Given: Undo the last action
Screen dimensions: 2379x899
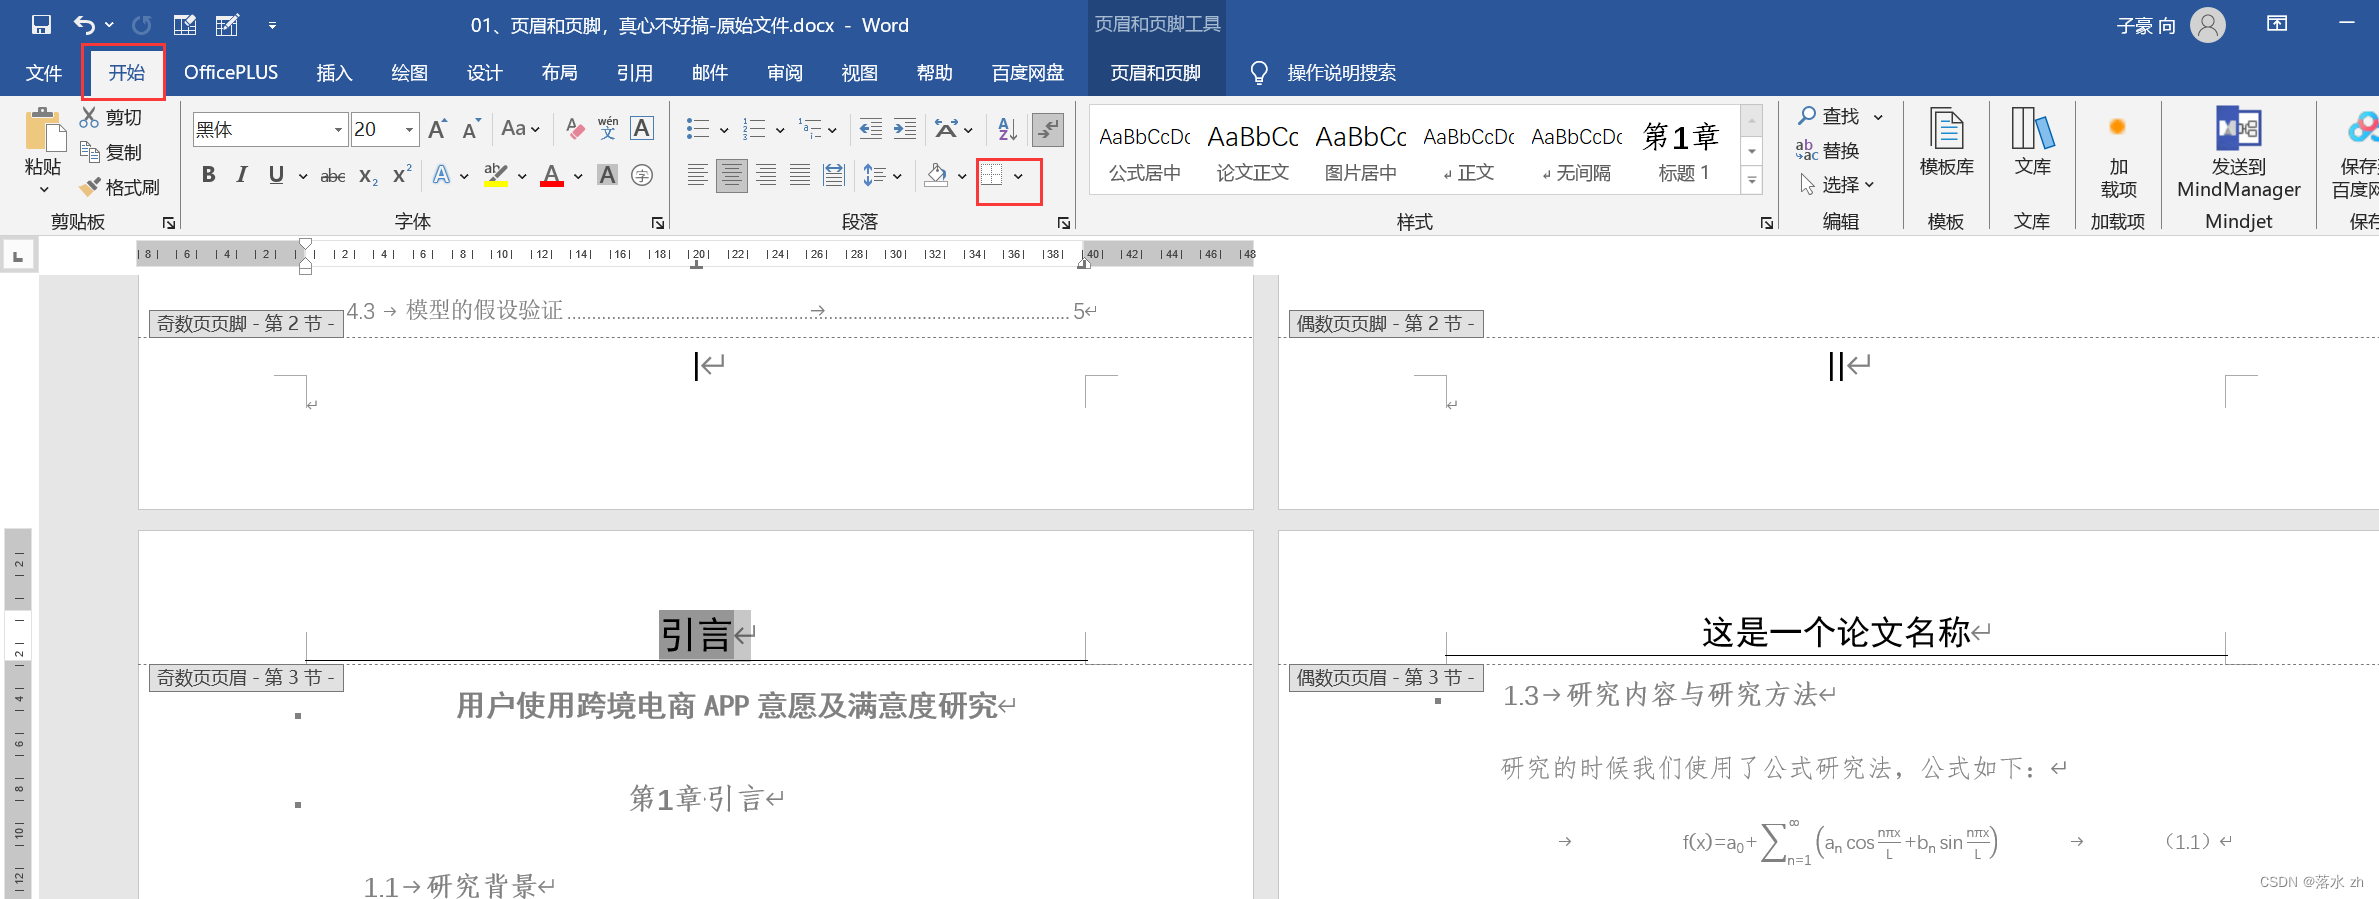Looking at the screenshot, I should (x=84, y=25).
